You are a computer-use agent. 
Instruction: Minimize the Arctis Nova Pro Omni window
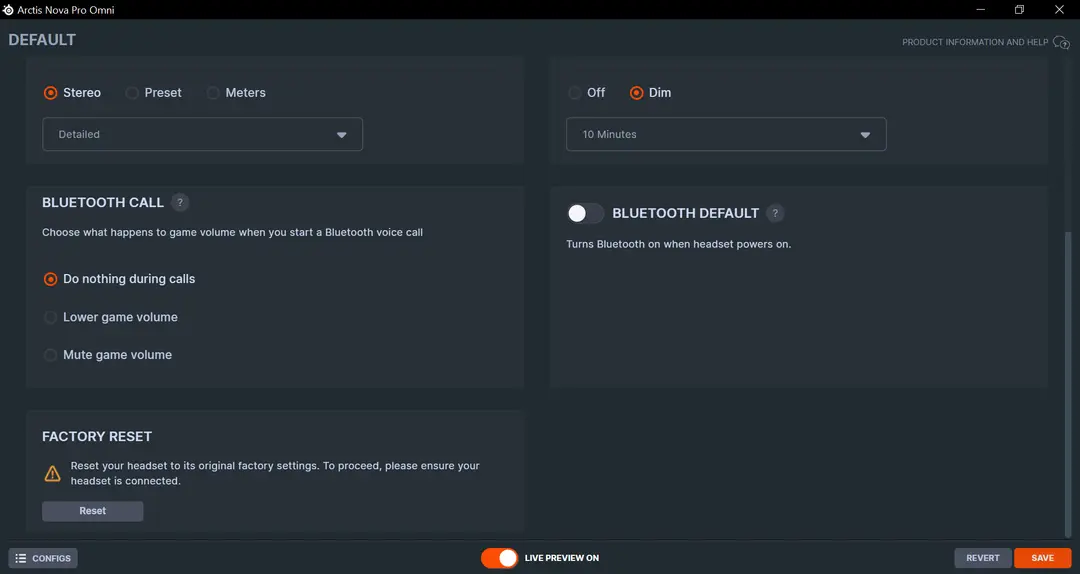click(x=980, y=10)
